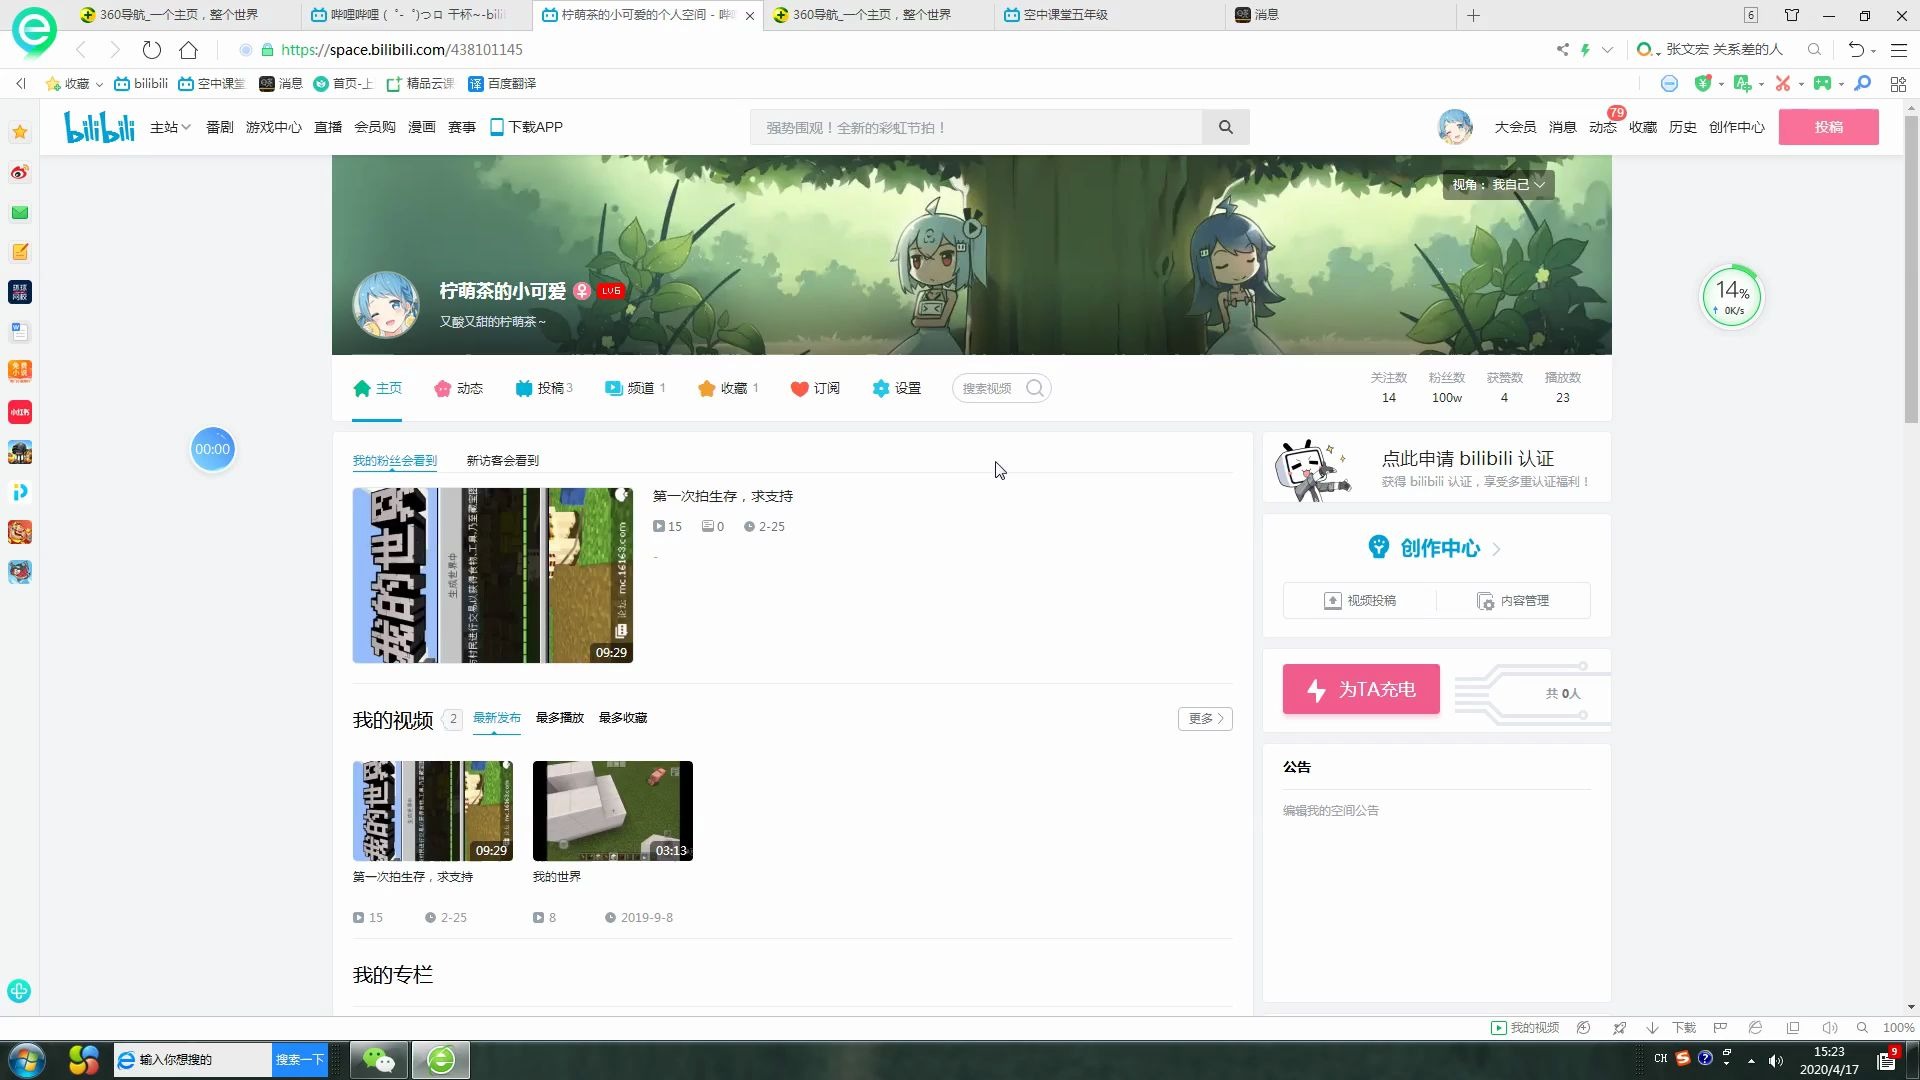Click the volume icon in system tray
This screenshot has width=1920, height=1080.
coord(1775,1060)
